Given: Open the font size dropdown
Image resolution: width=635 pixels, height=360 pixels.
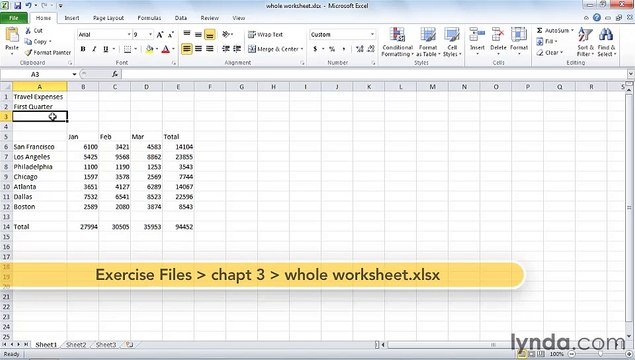Looking at the screenshot, I should [150, 34].
